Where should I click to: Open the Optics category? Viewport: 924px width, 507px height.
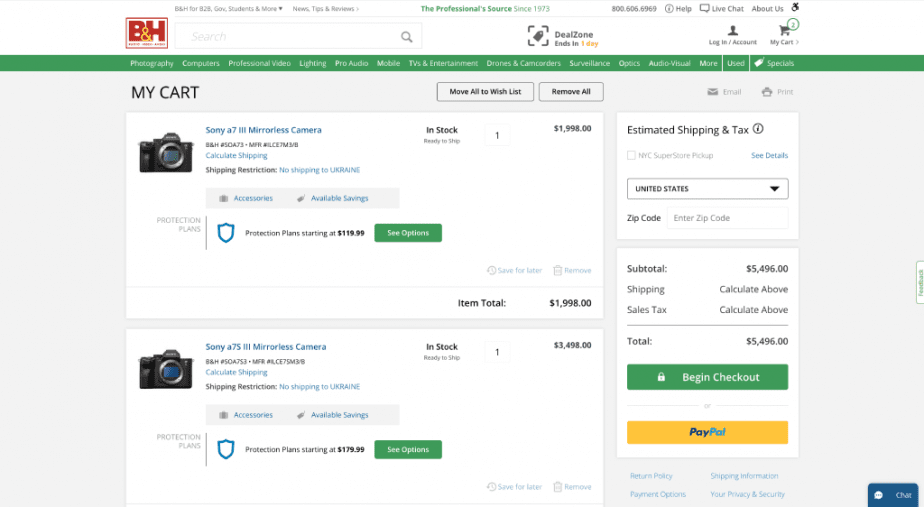point(629,63)
